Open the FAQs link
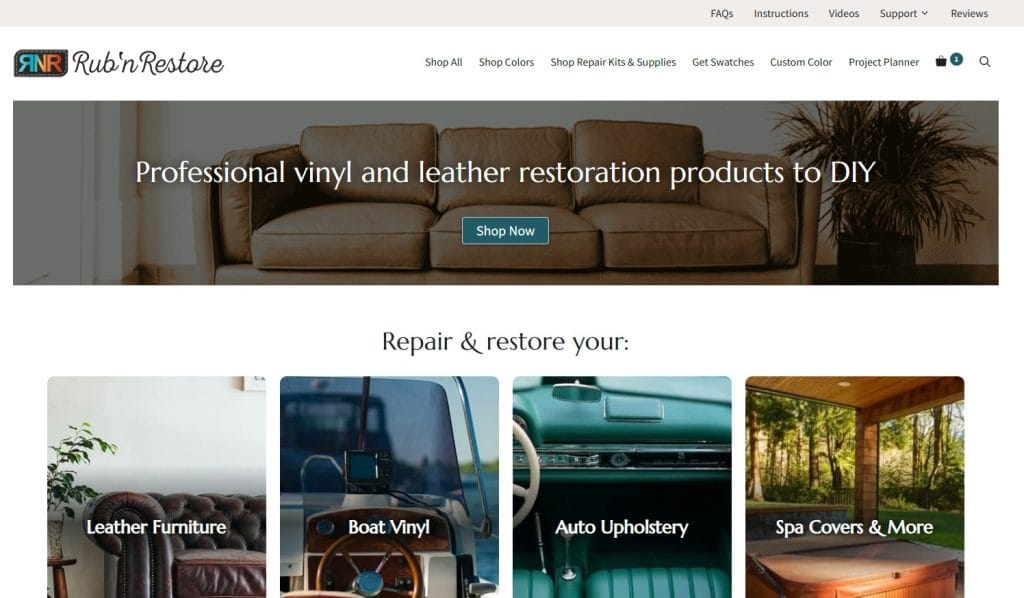Image resolution: width=1024 pixels, height=598 pixels. coord(722,13)
